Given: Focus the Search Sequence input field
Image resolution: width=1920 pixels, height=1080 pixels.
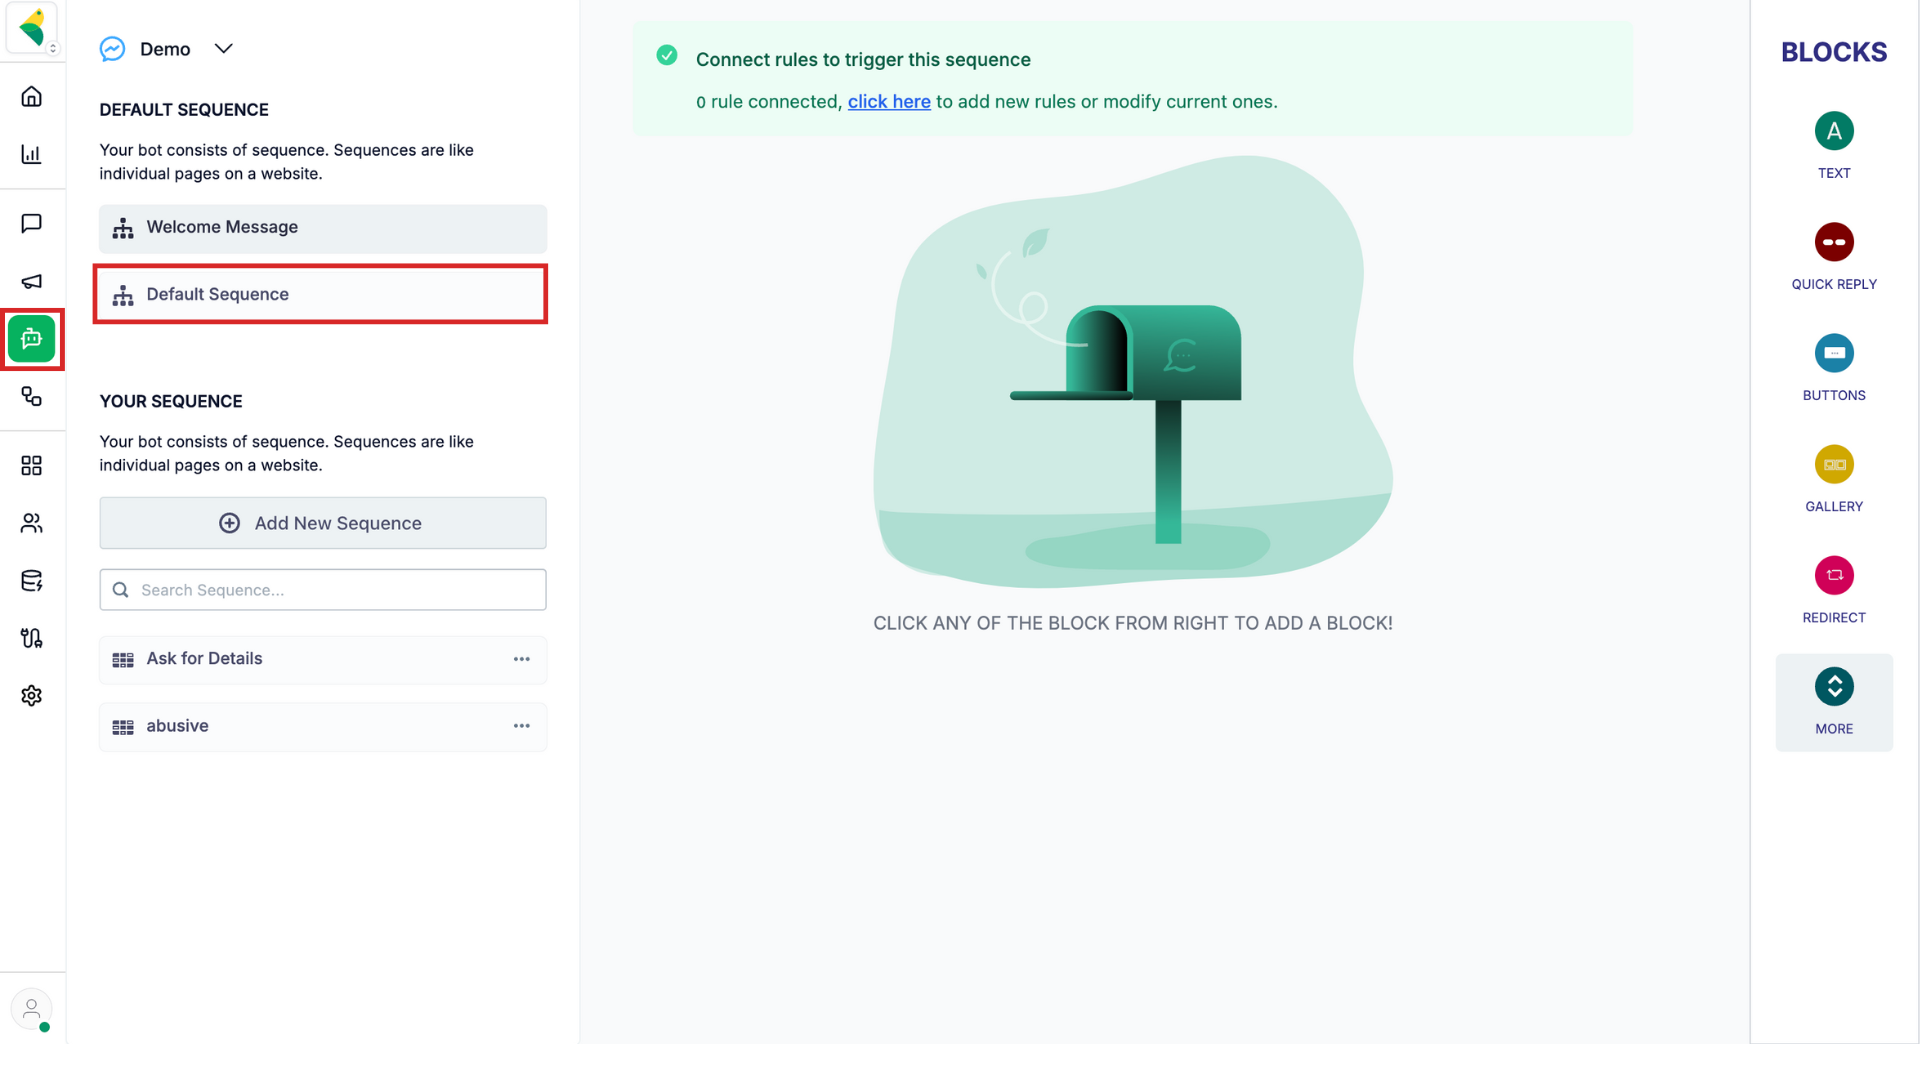Looking at the screenshot, I should coord(323,590).
